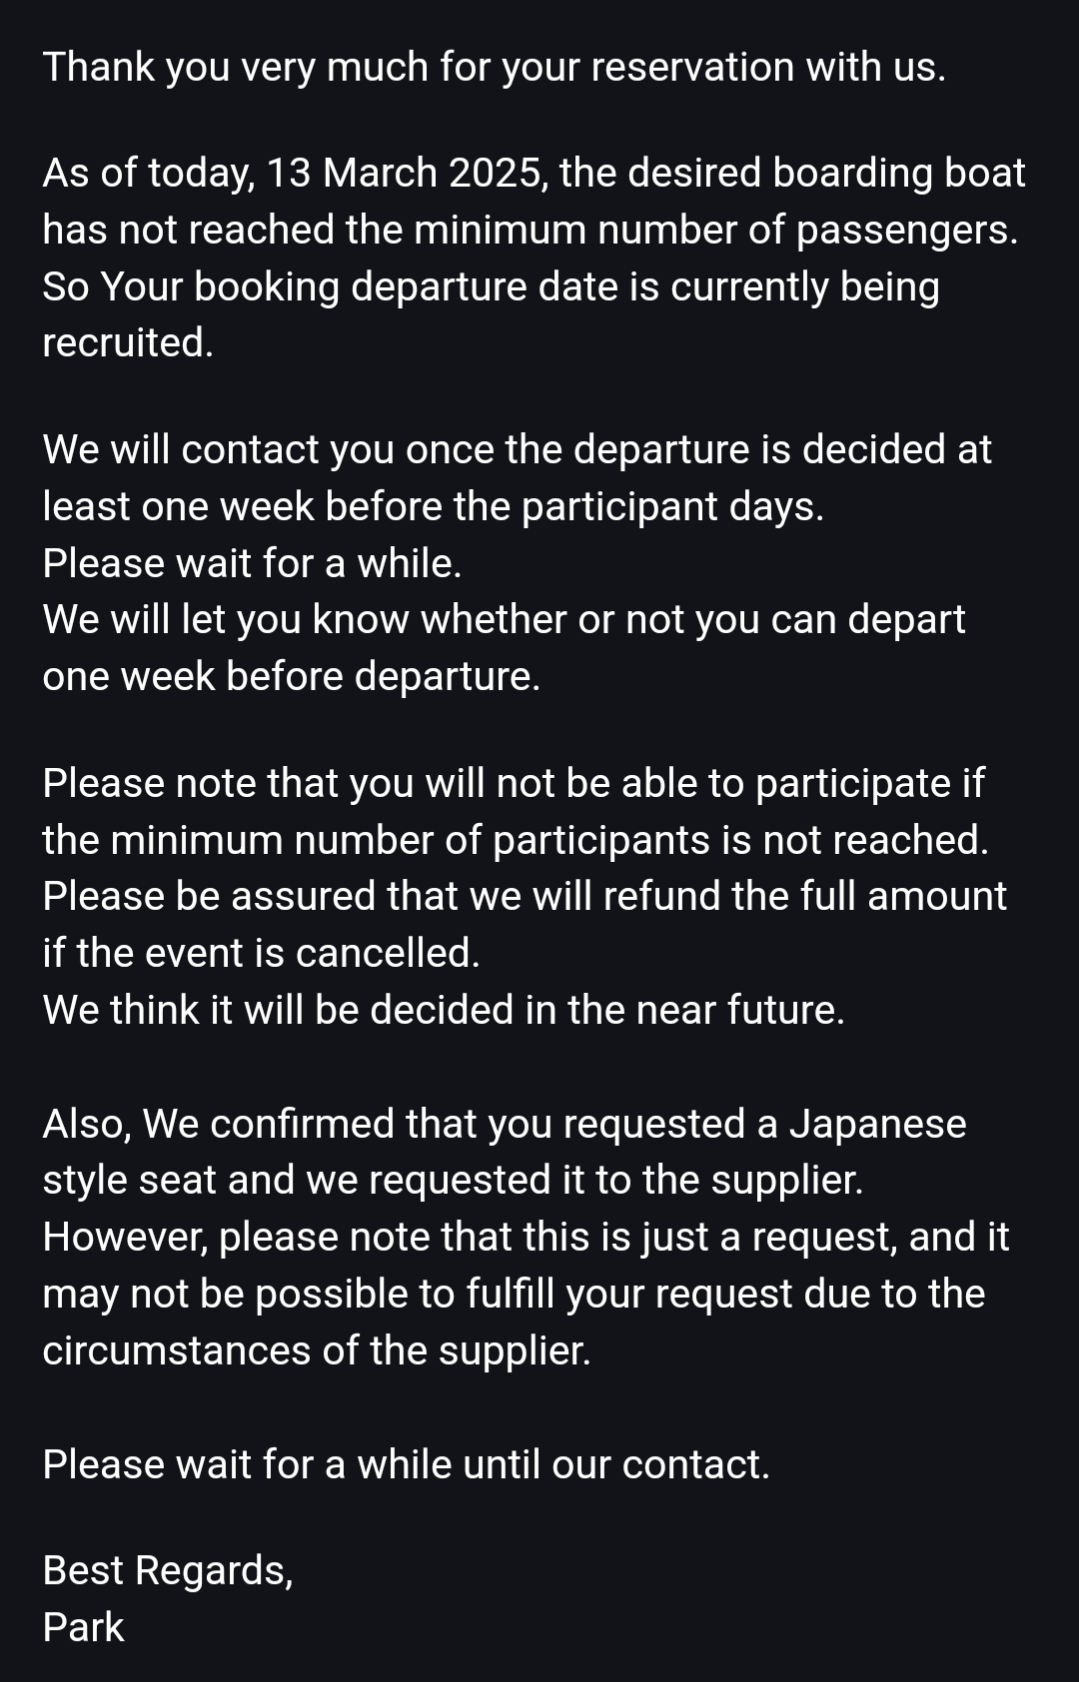
Task: Click the line 'We will let you know whether'
Action: (504, 620)
